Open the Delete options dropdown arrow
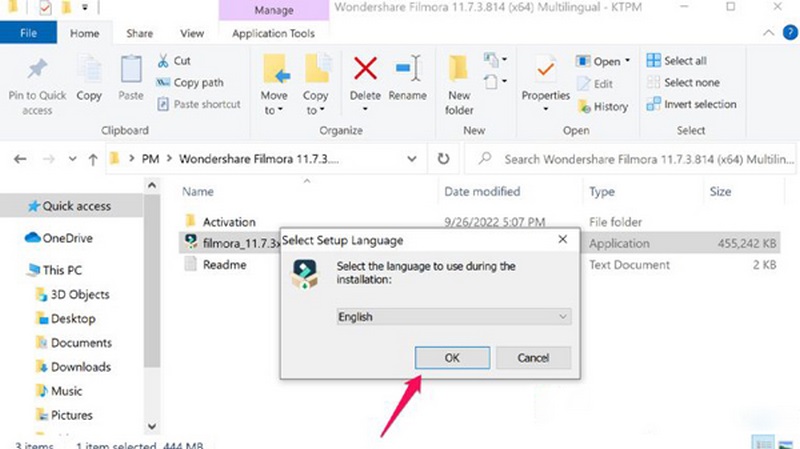800x449 pixels. (x=365, y=109)
